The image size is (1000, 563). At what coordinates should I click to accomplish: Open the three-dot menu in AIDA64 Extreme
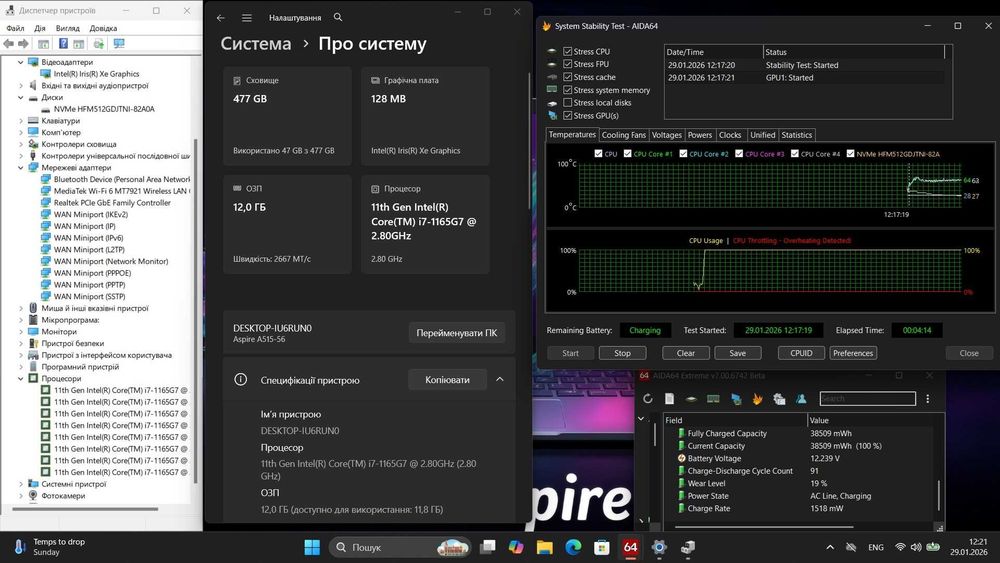927,398
